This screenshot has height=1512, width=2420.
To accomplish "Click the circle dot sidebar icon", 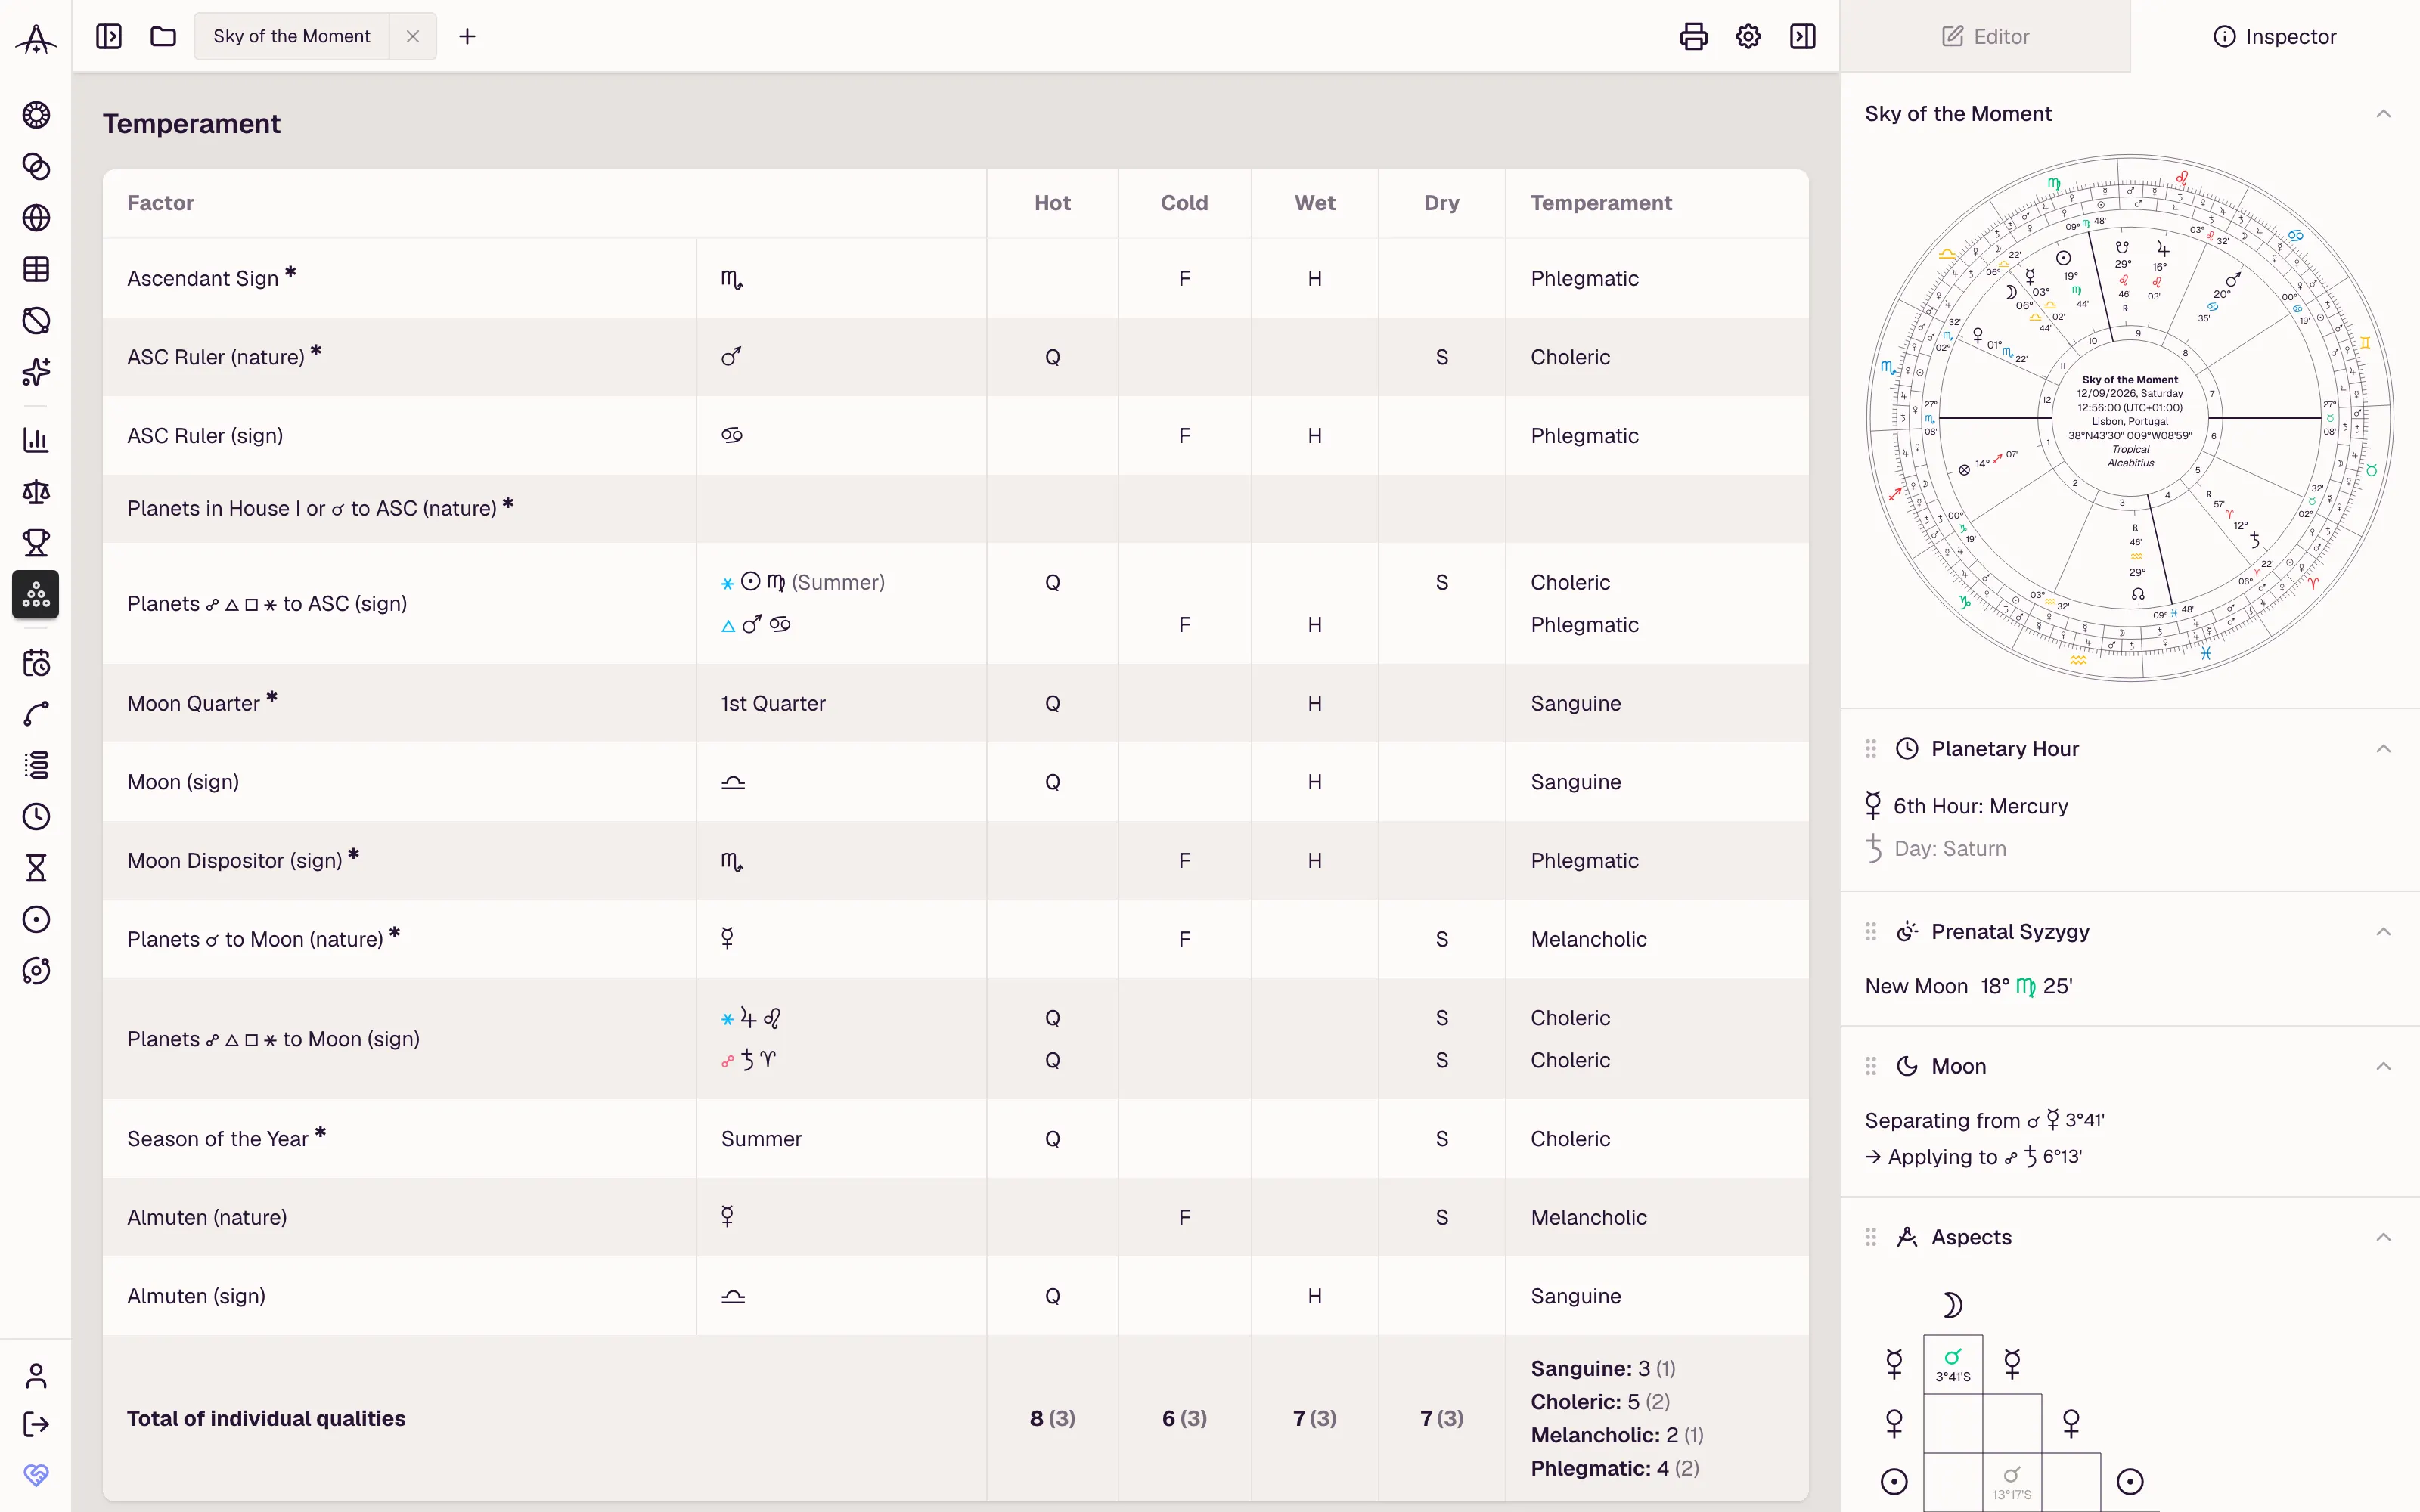I will pos(36,920).
